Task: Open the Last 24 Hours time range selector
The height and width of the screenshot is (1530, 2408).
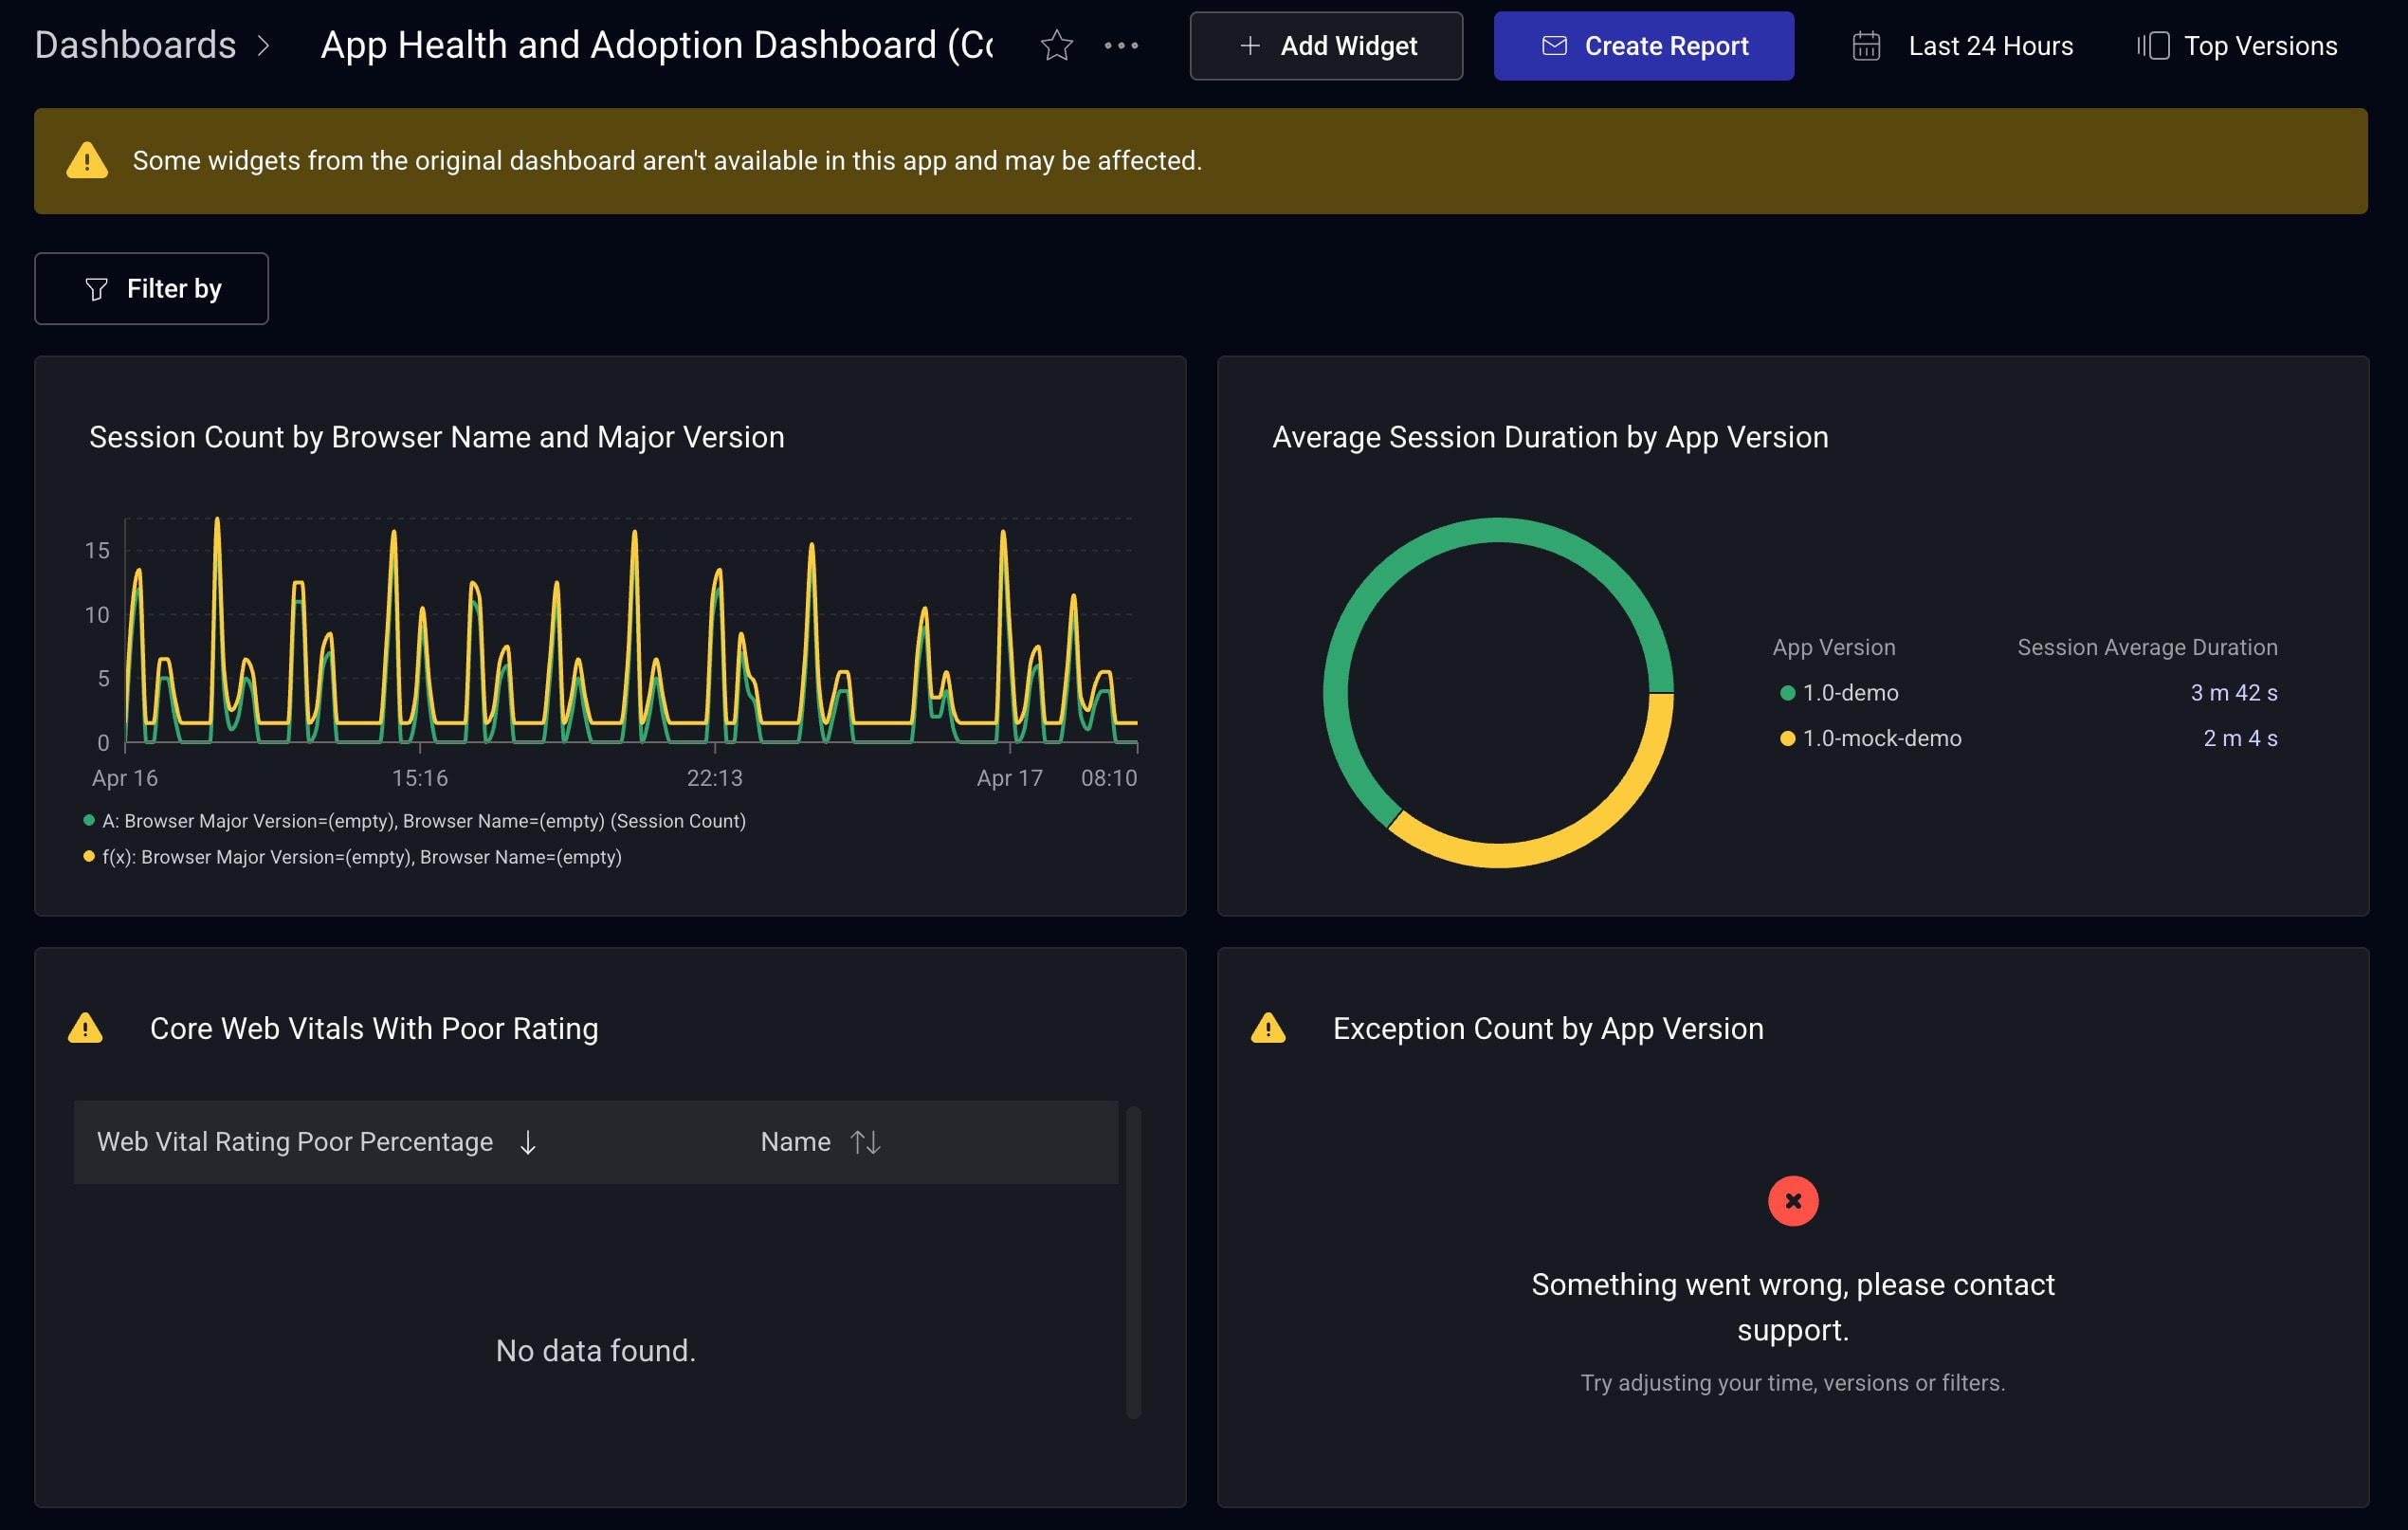Action: (1990, 45)
